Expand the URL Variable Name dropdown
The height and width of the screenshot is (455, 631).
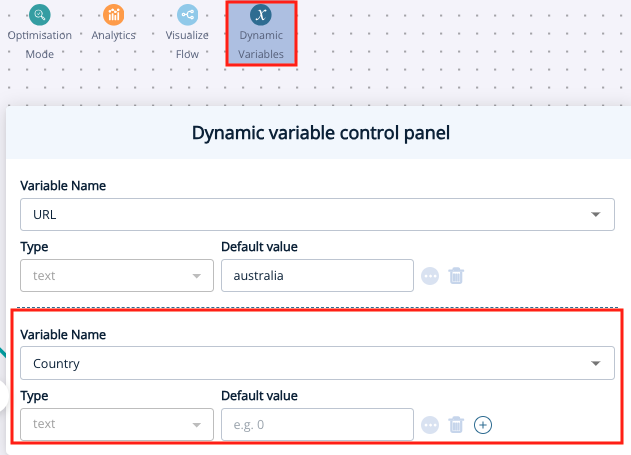(x=317, y=214)
